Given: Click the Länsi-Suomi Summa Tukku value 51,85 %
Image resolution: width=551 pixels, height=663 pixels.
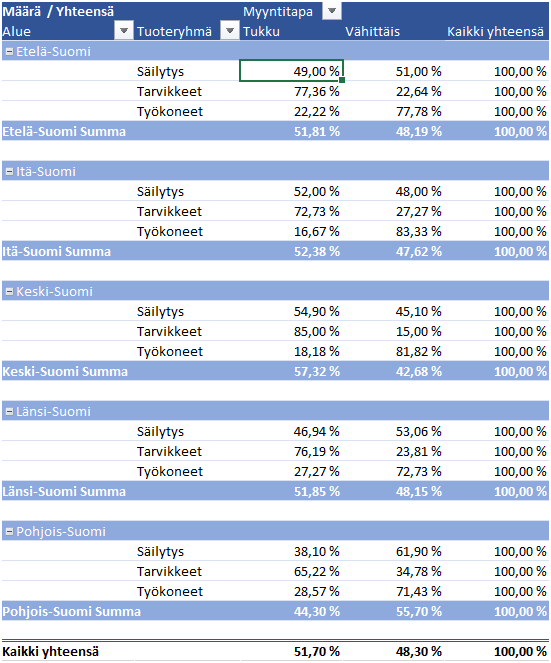Looking at the screenshot, I should (x=317, y=492).
